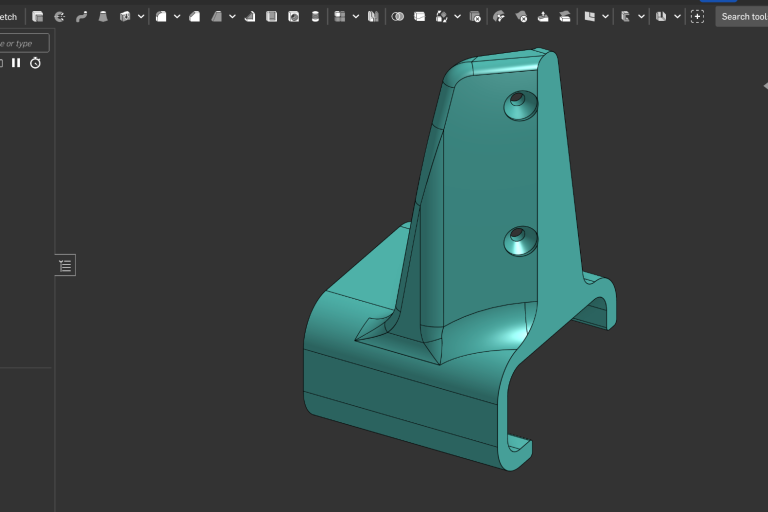
Task: Click the Search tools field
Action: click(742, 17)
